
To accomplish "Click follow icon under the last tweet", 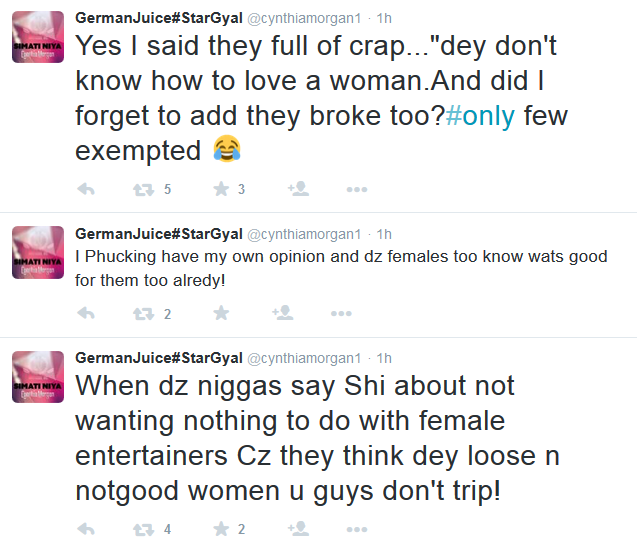I will (x=297, y=527).
